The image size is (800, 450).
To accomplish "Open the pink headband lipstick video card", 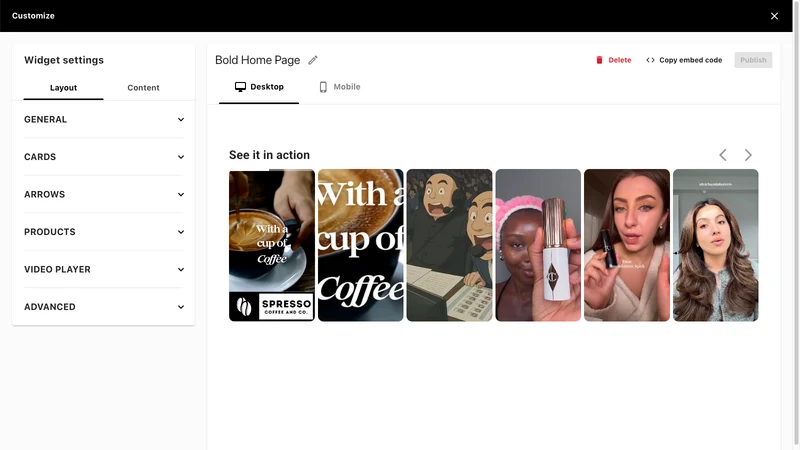I will [x=538, y=245].
